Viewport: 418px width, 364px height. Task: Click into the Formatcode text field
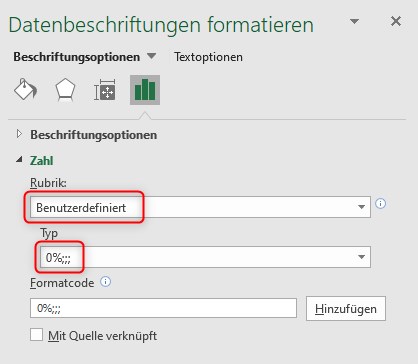point(163,308)
